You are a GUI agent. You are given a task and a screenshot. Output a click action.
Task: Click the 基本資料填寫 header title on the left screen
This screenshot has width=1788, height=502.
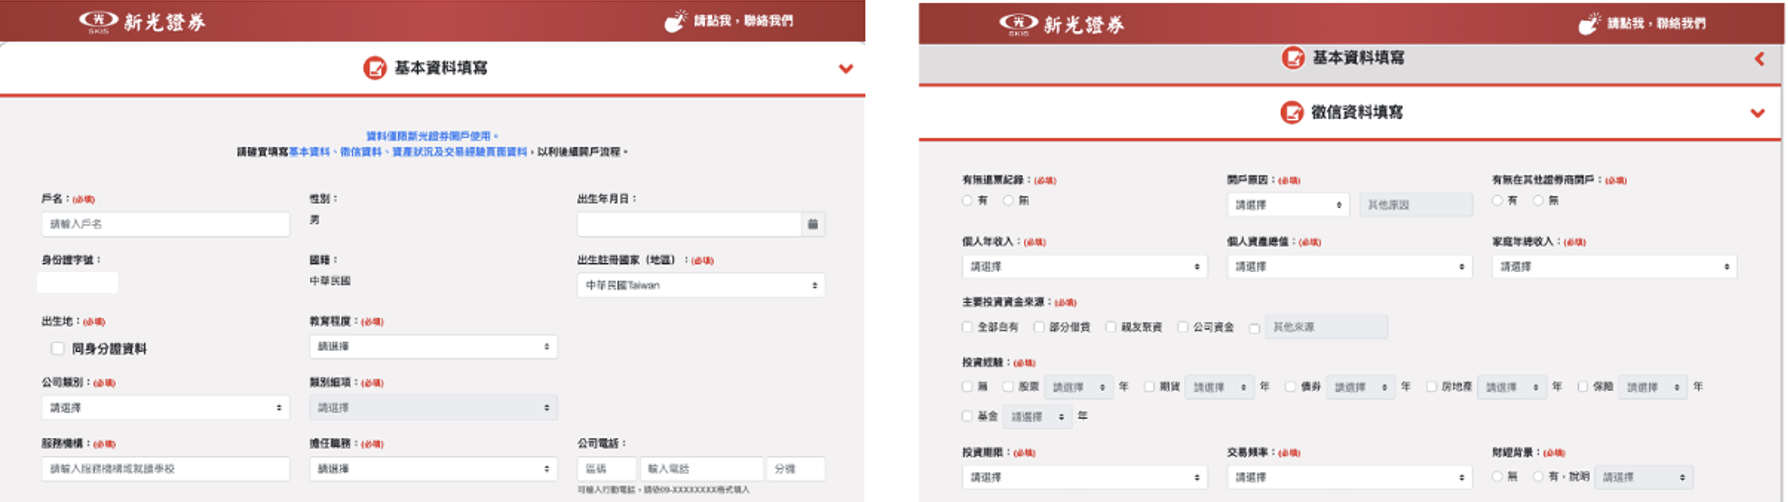pos(441,68)
